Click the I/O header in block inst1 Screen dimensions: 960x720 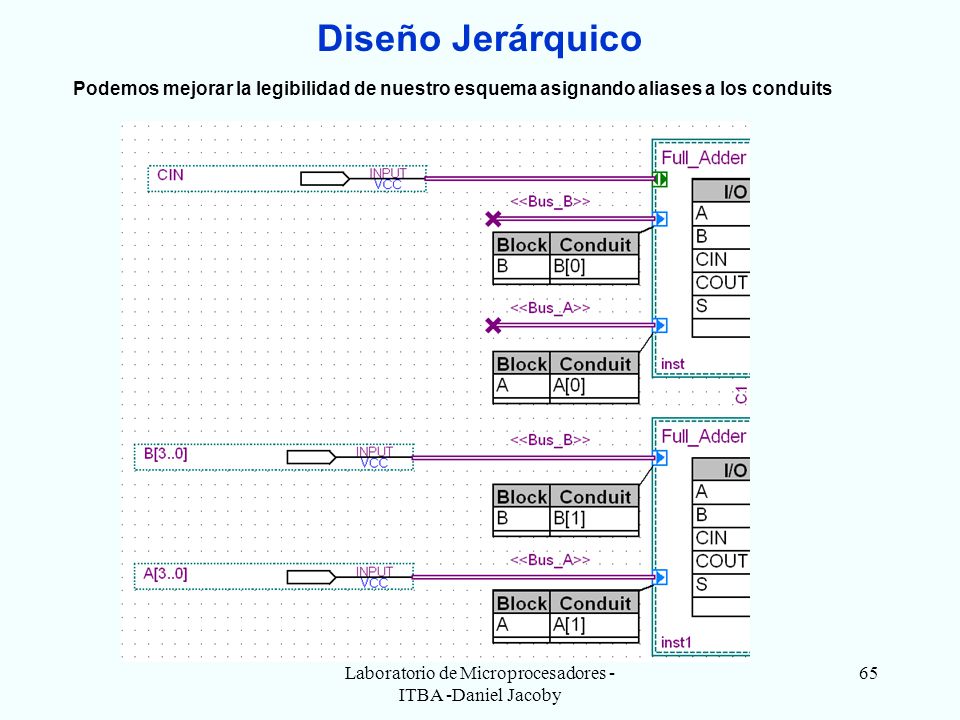click(x=721, y=470)
